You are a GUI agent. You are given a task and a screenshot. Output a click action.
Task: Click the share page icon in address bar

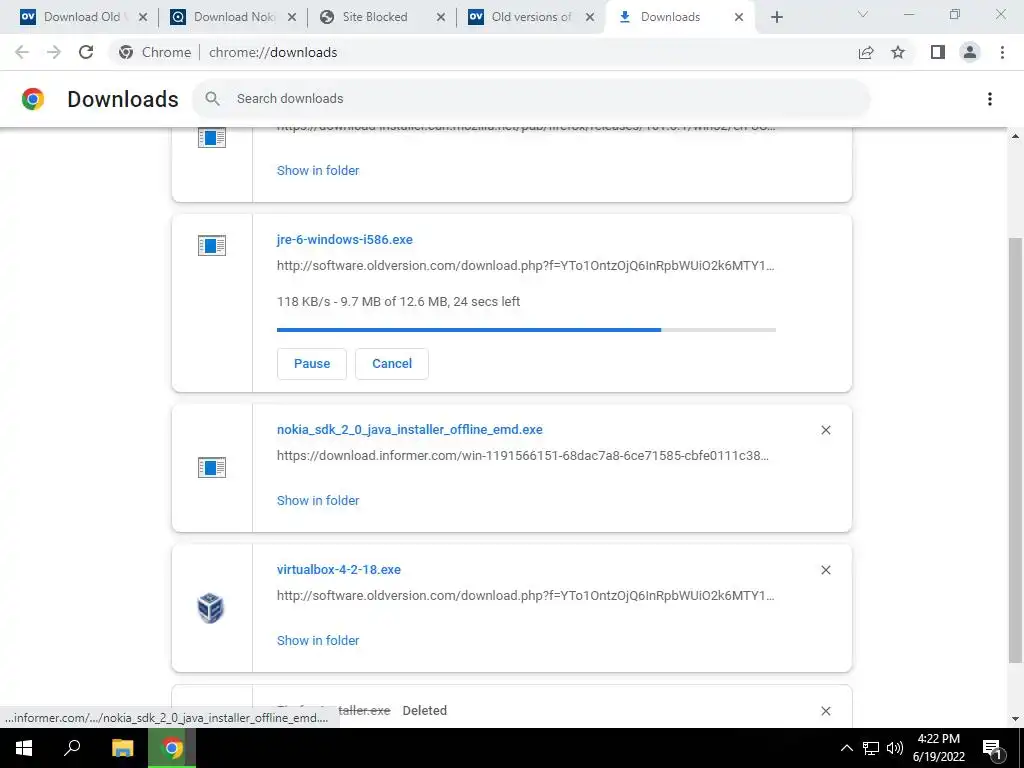coord(866,52)
